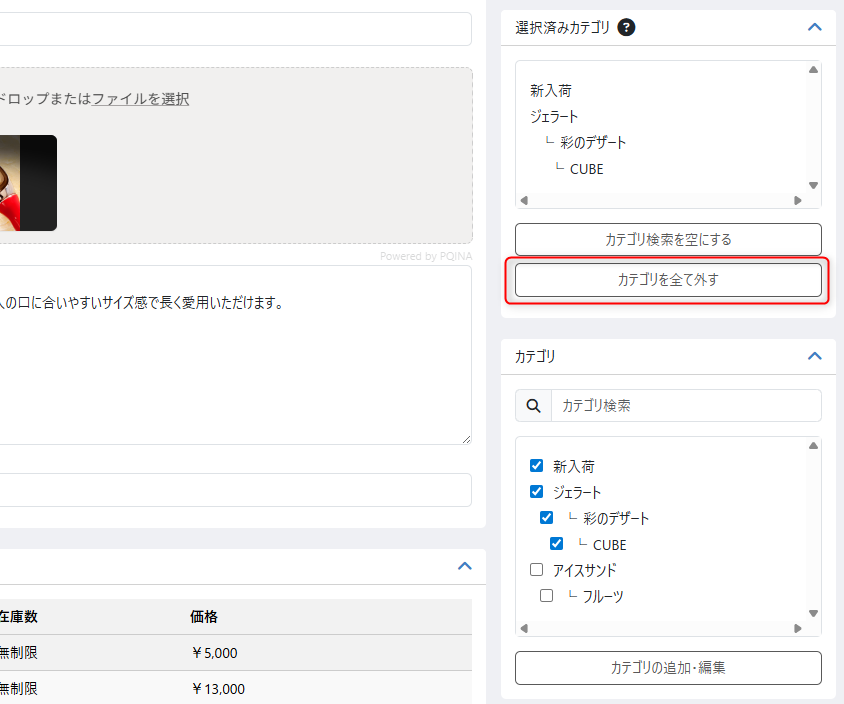Click the uploaded product image thumbnail
844x704 pixels.
28,183
